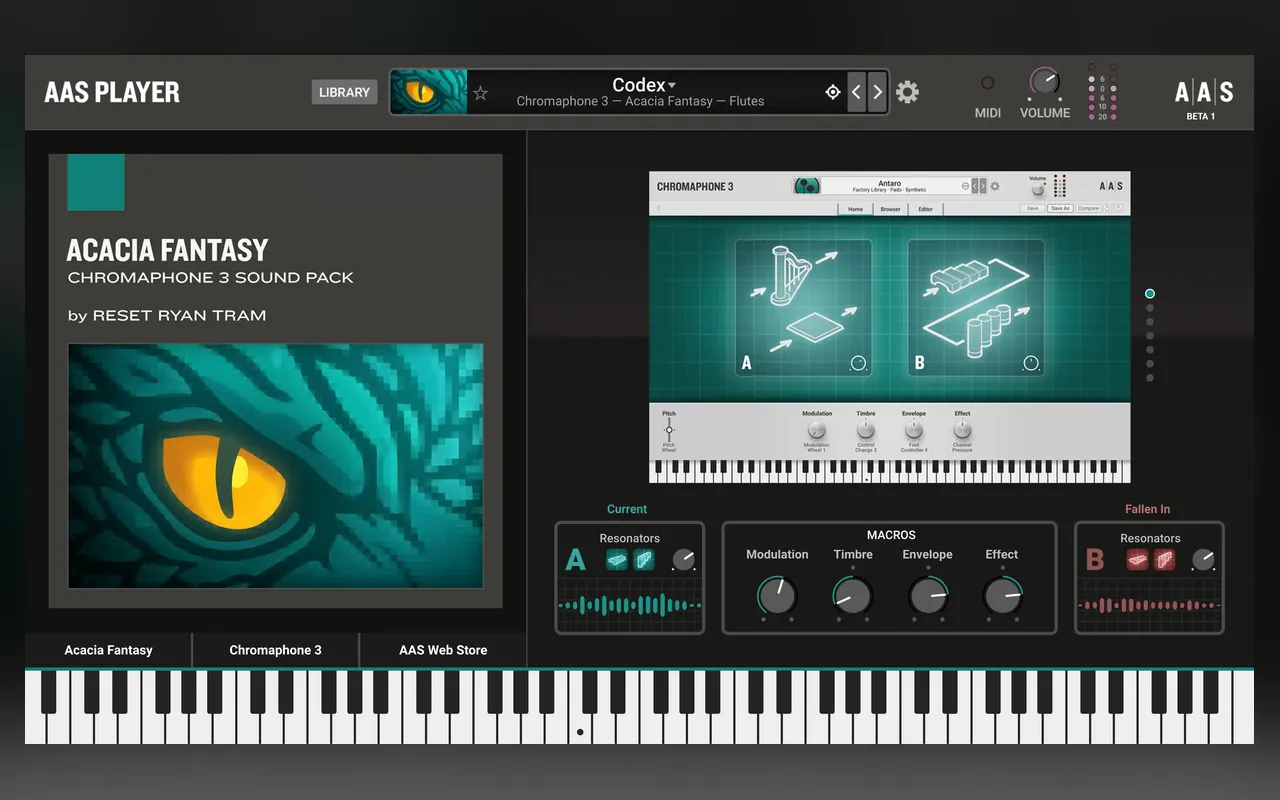Image resolution: width=1280 pixels, height=800 pixels.
Task: Select the first teal resonator icon of layer A
Action: tap(617, 560)
